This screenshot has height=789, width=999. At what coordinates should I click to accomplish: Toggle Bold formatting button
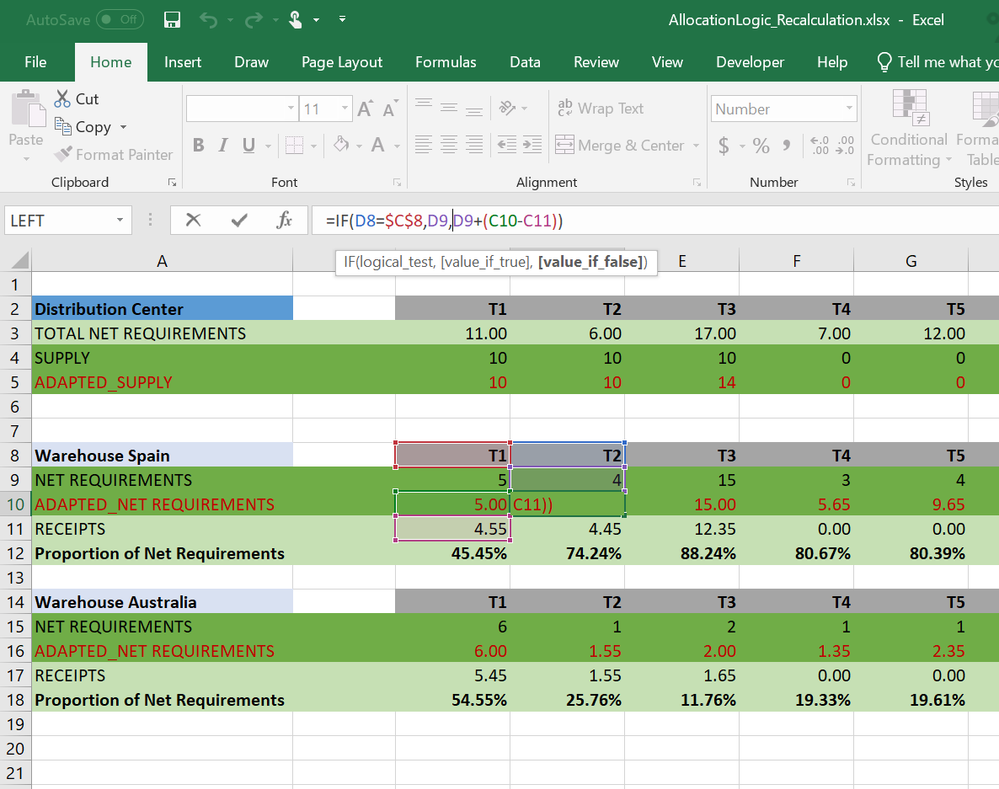tap(198, 146)
